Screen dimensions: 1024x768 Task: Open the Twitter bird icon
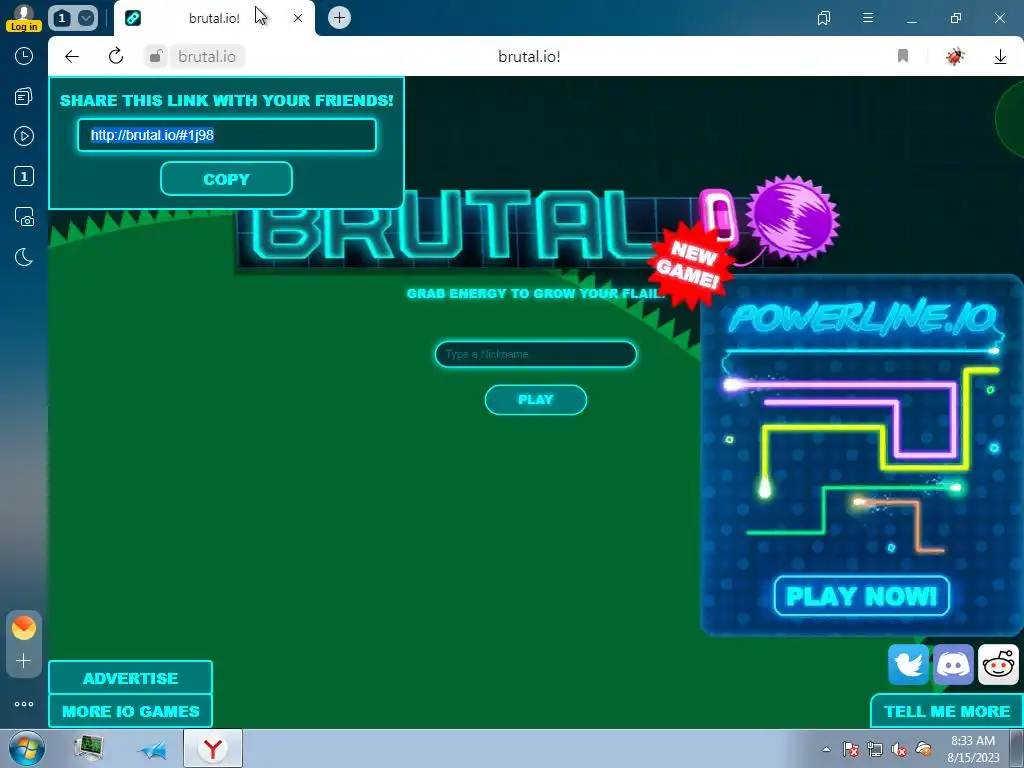click(x=908, y=665)
